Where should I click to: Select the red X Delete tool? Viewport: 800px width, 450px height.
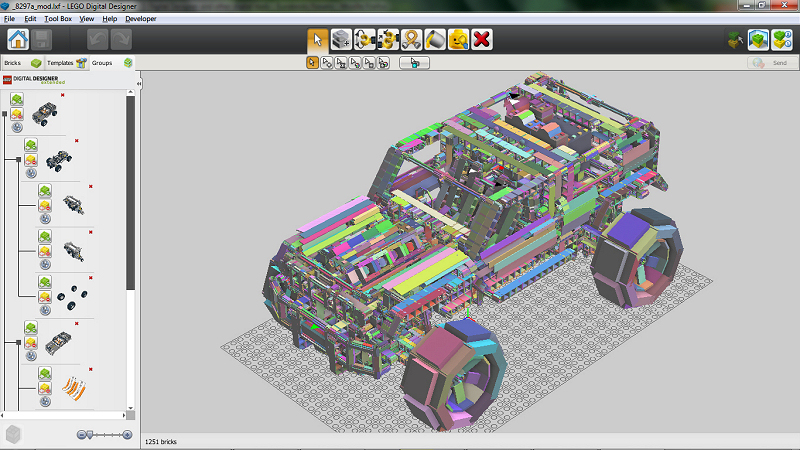tap(482, 39)
